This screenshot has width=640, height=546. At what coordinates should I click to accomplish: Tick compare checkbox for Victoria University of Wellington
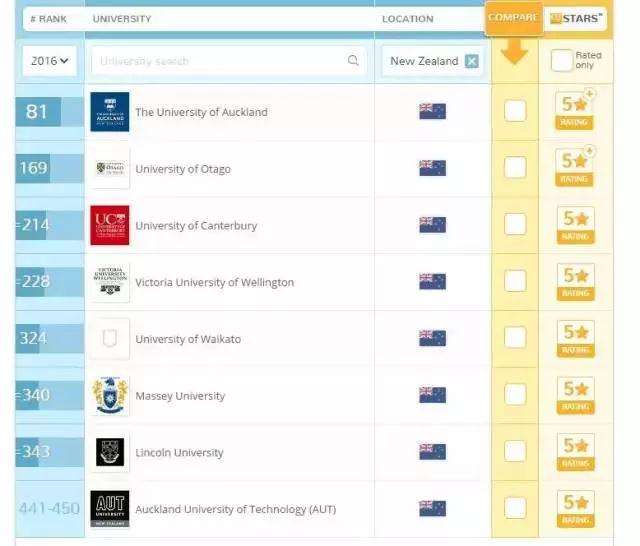coord(515,281)
